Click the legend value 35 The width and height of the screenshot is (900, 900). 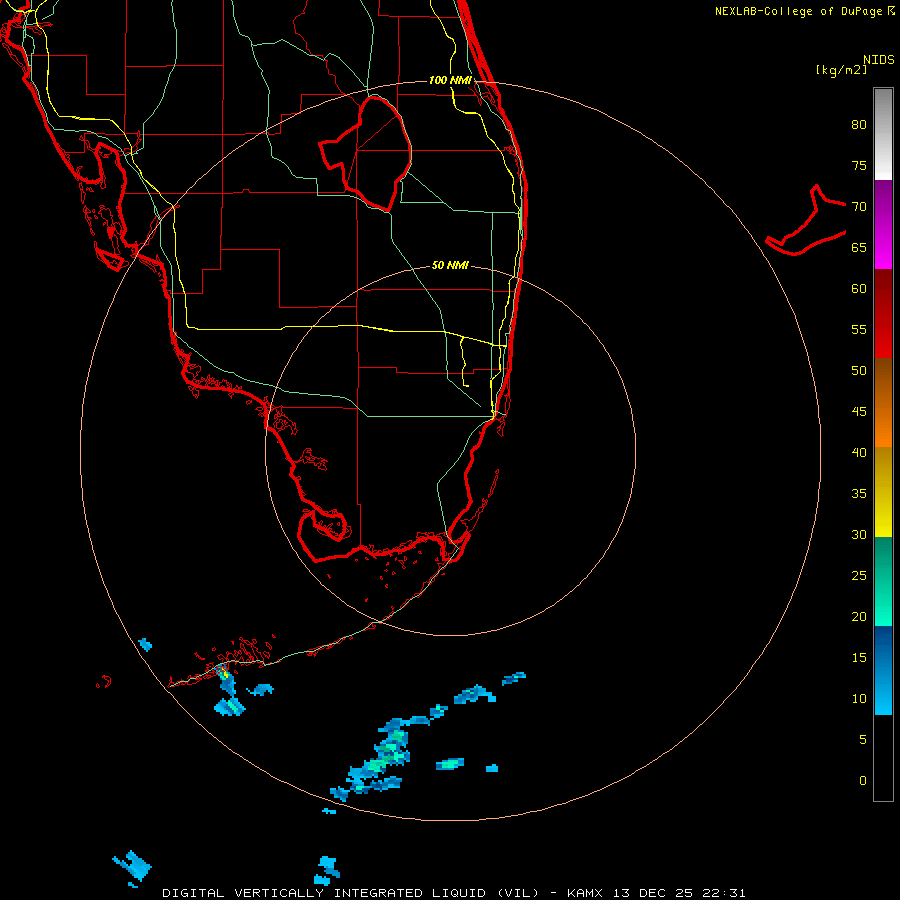pos(859,494)
